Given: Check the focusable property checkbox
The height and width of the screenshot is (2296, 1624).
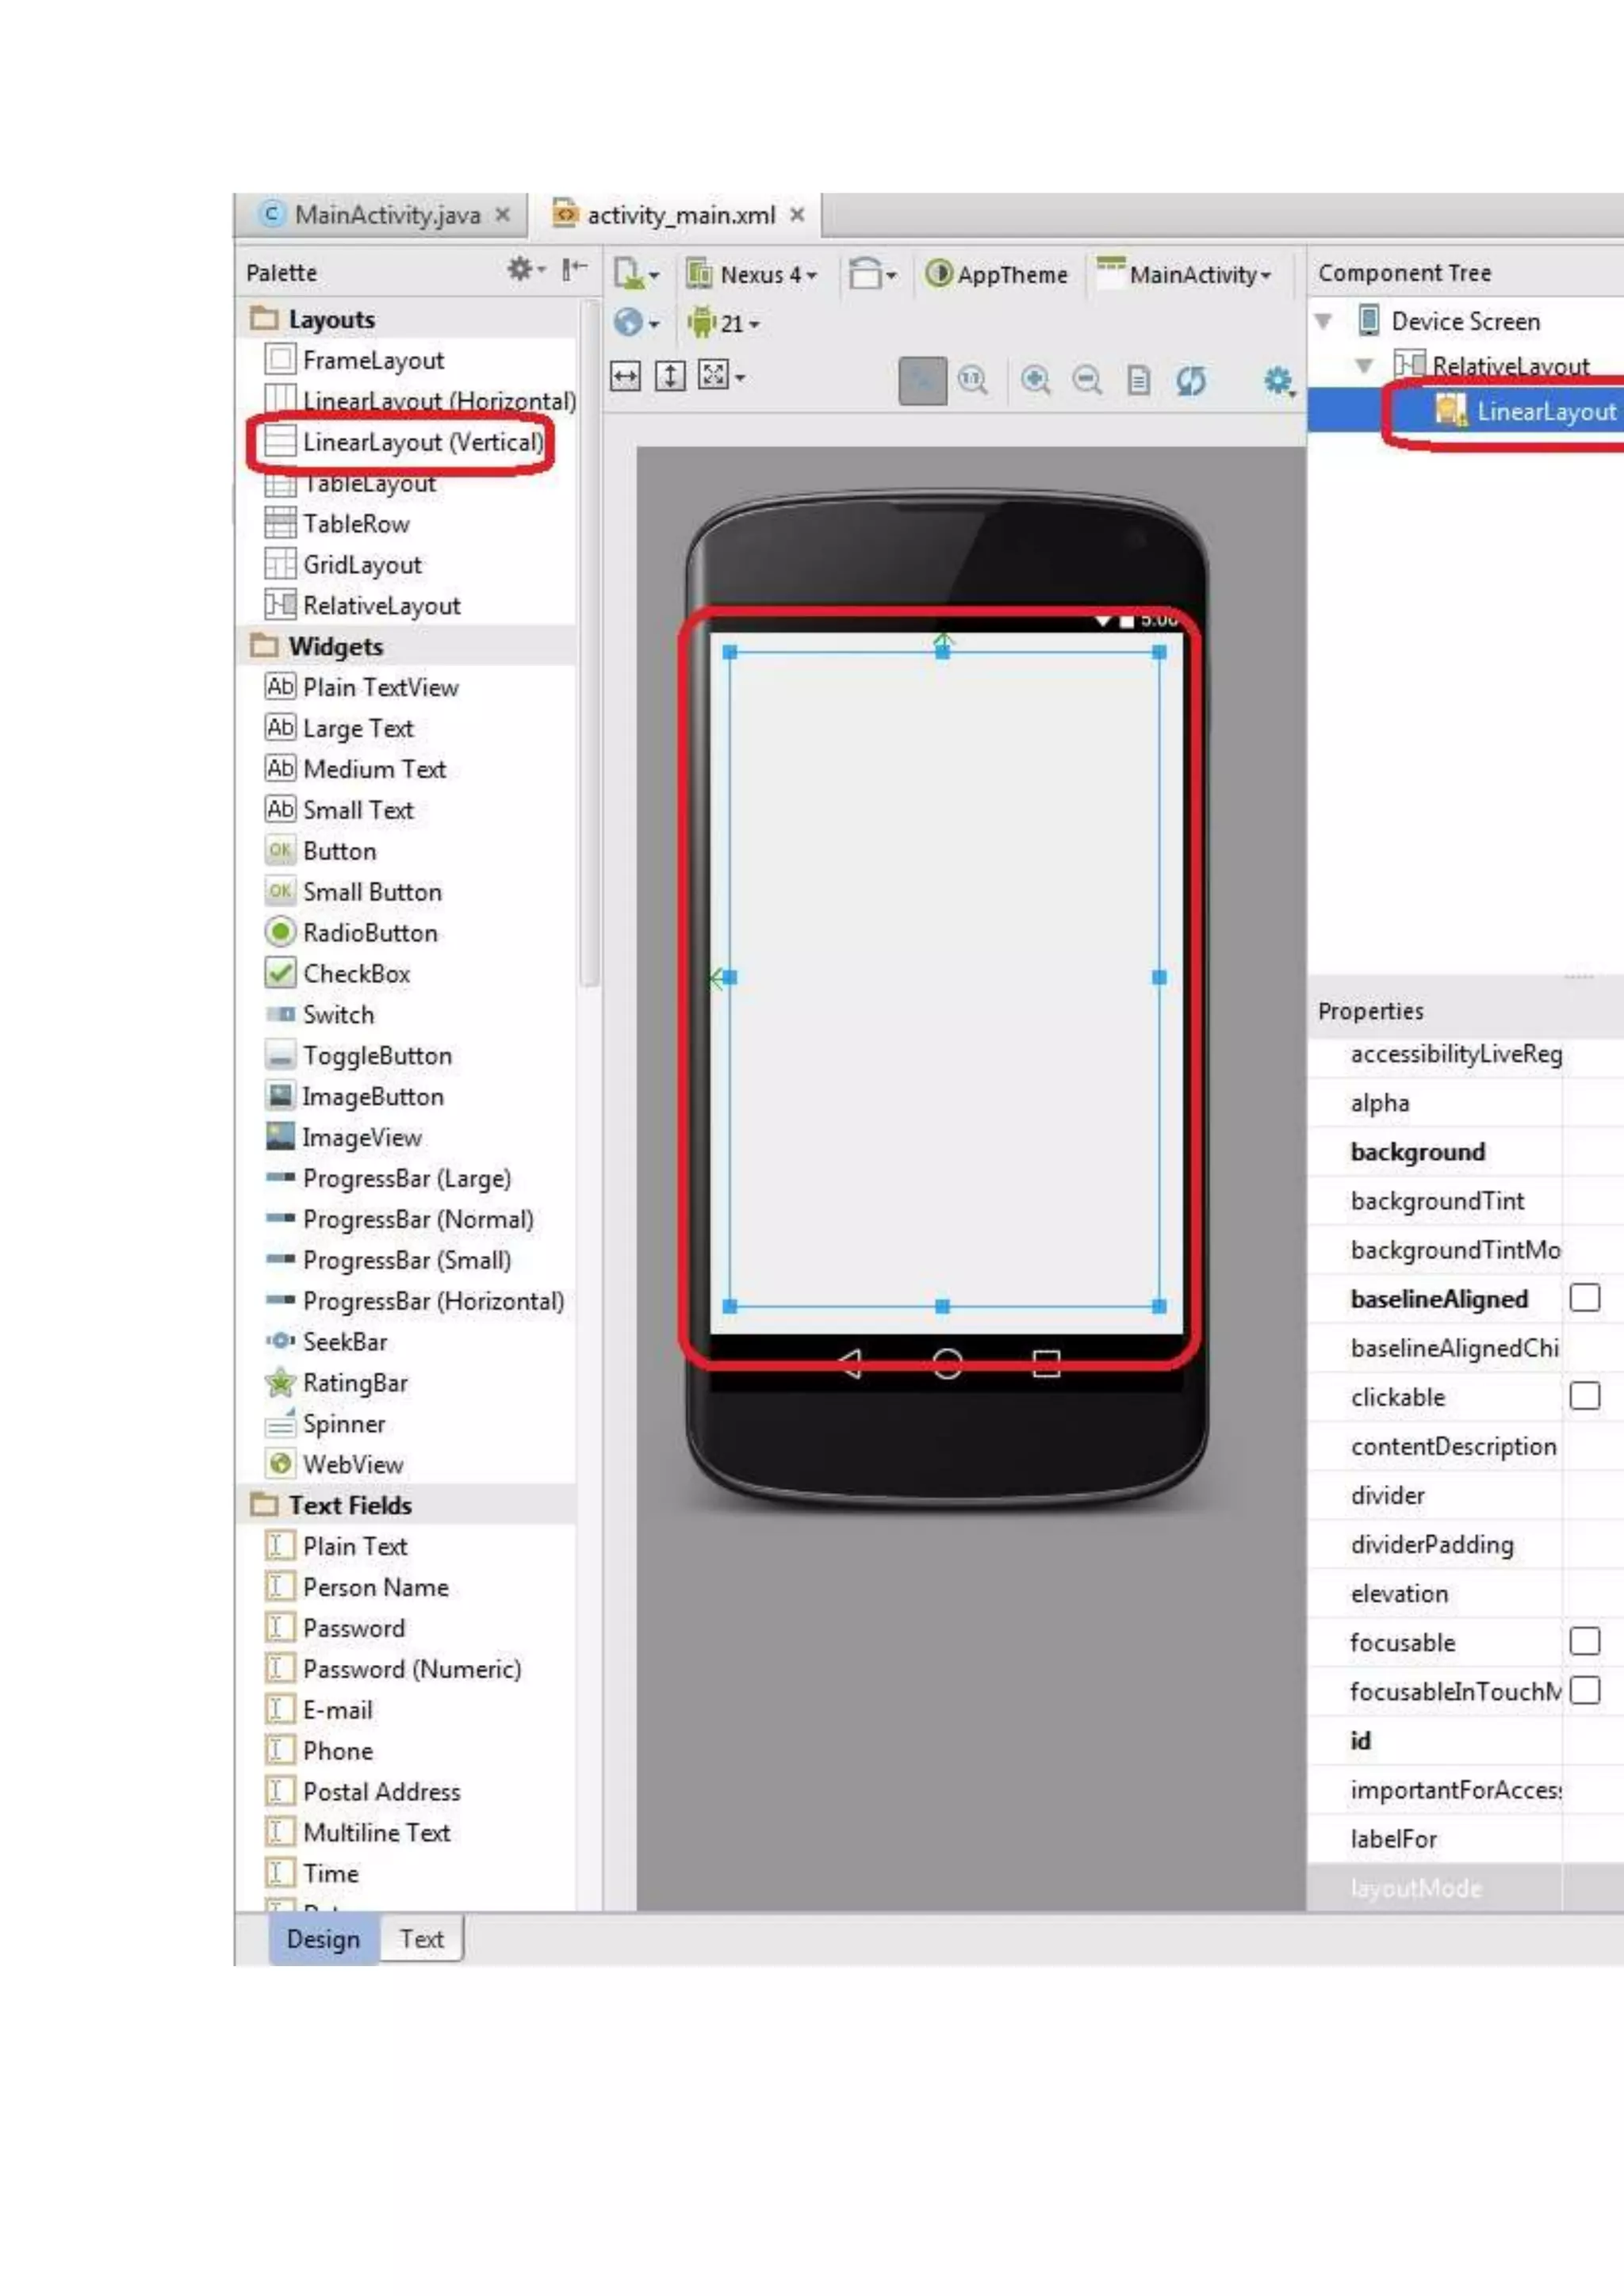Looking at the screenshot, I should pos(1584,1641).
